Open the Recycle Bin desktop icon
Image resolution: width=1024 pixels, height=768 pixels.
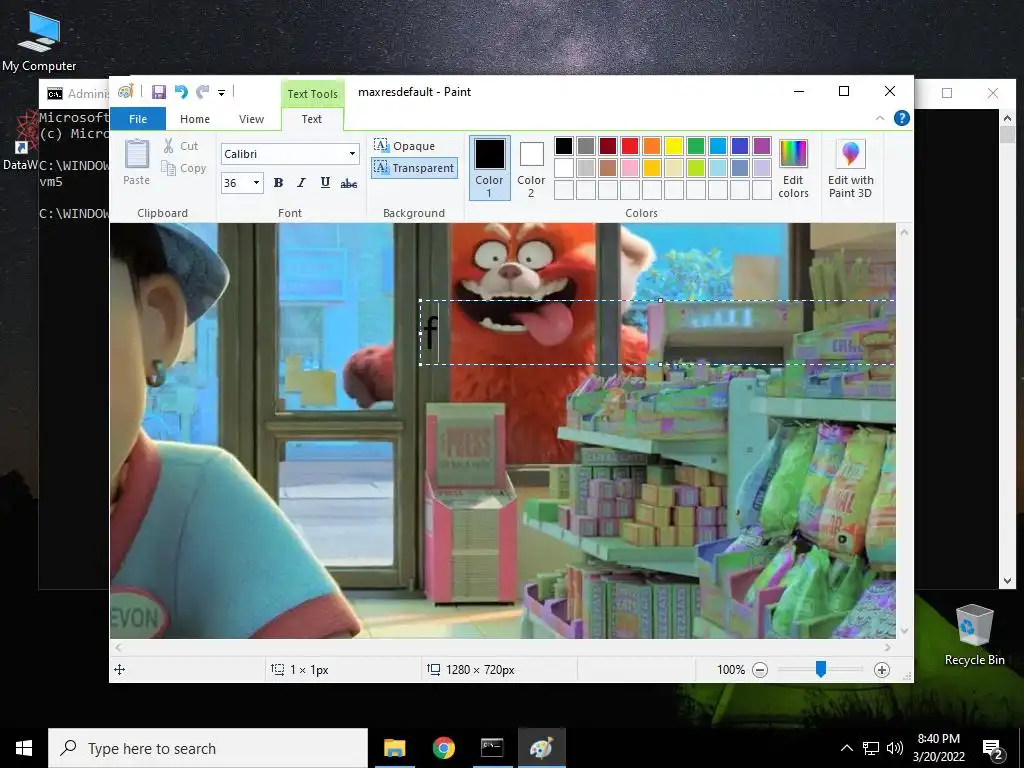[x=974, y=634]
